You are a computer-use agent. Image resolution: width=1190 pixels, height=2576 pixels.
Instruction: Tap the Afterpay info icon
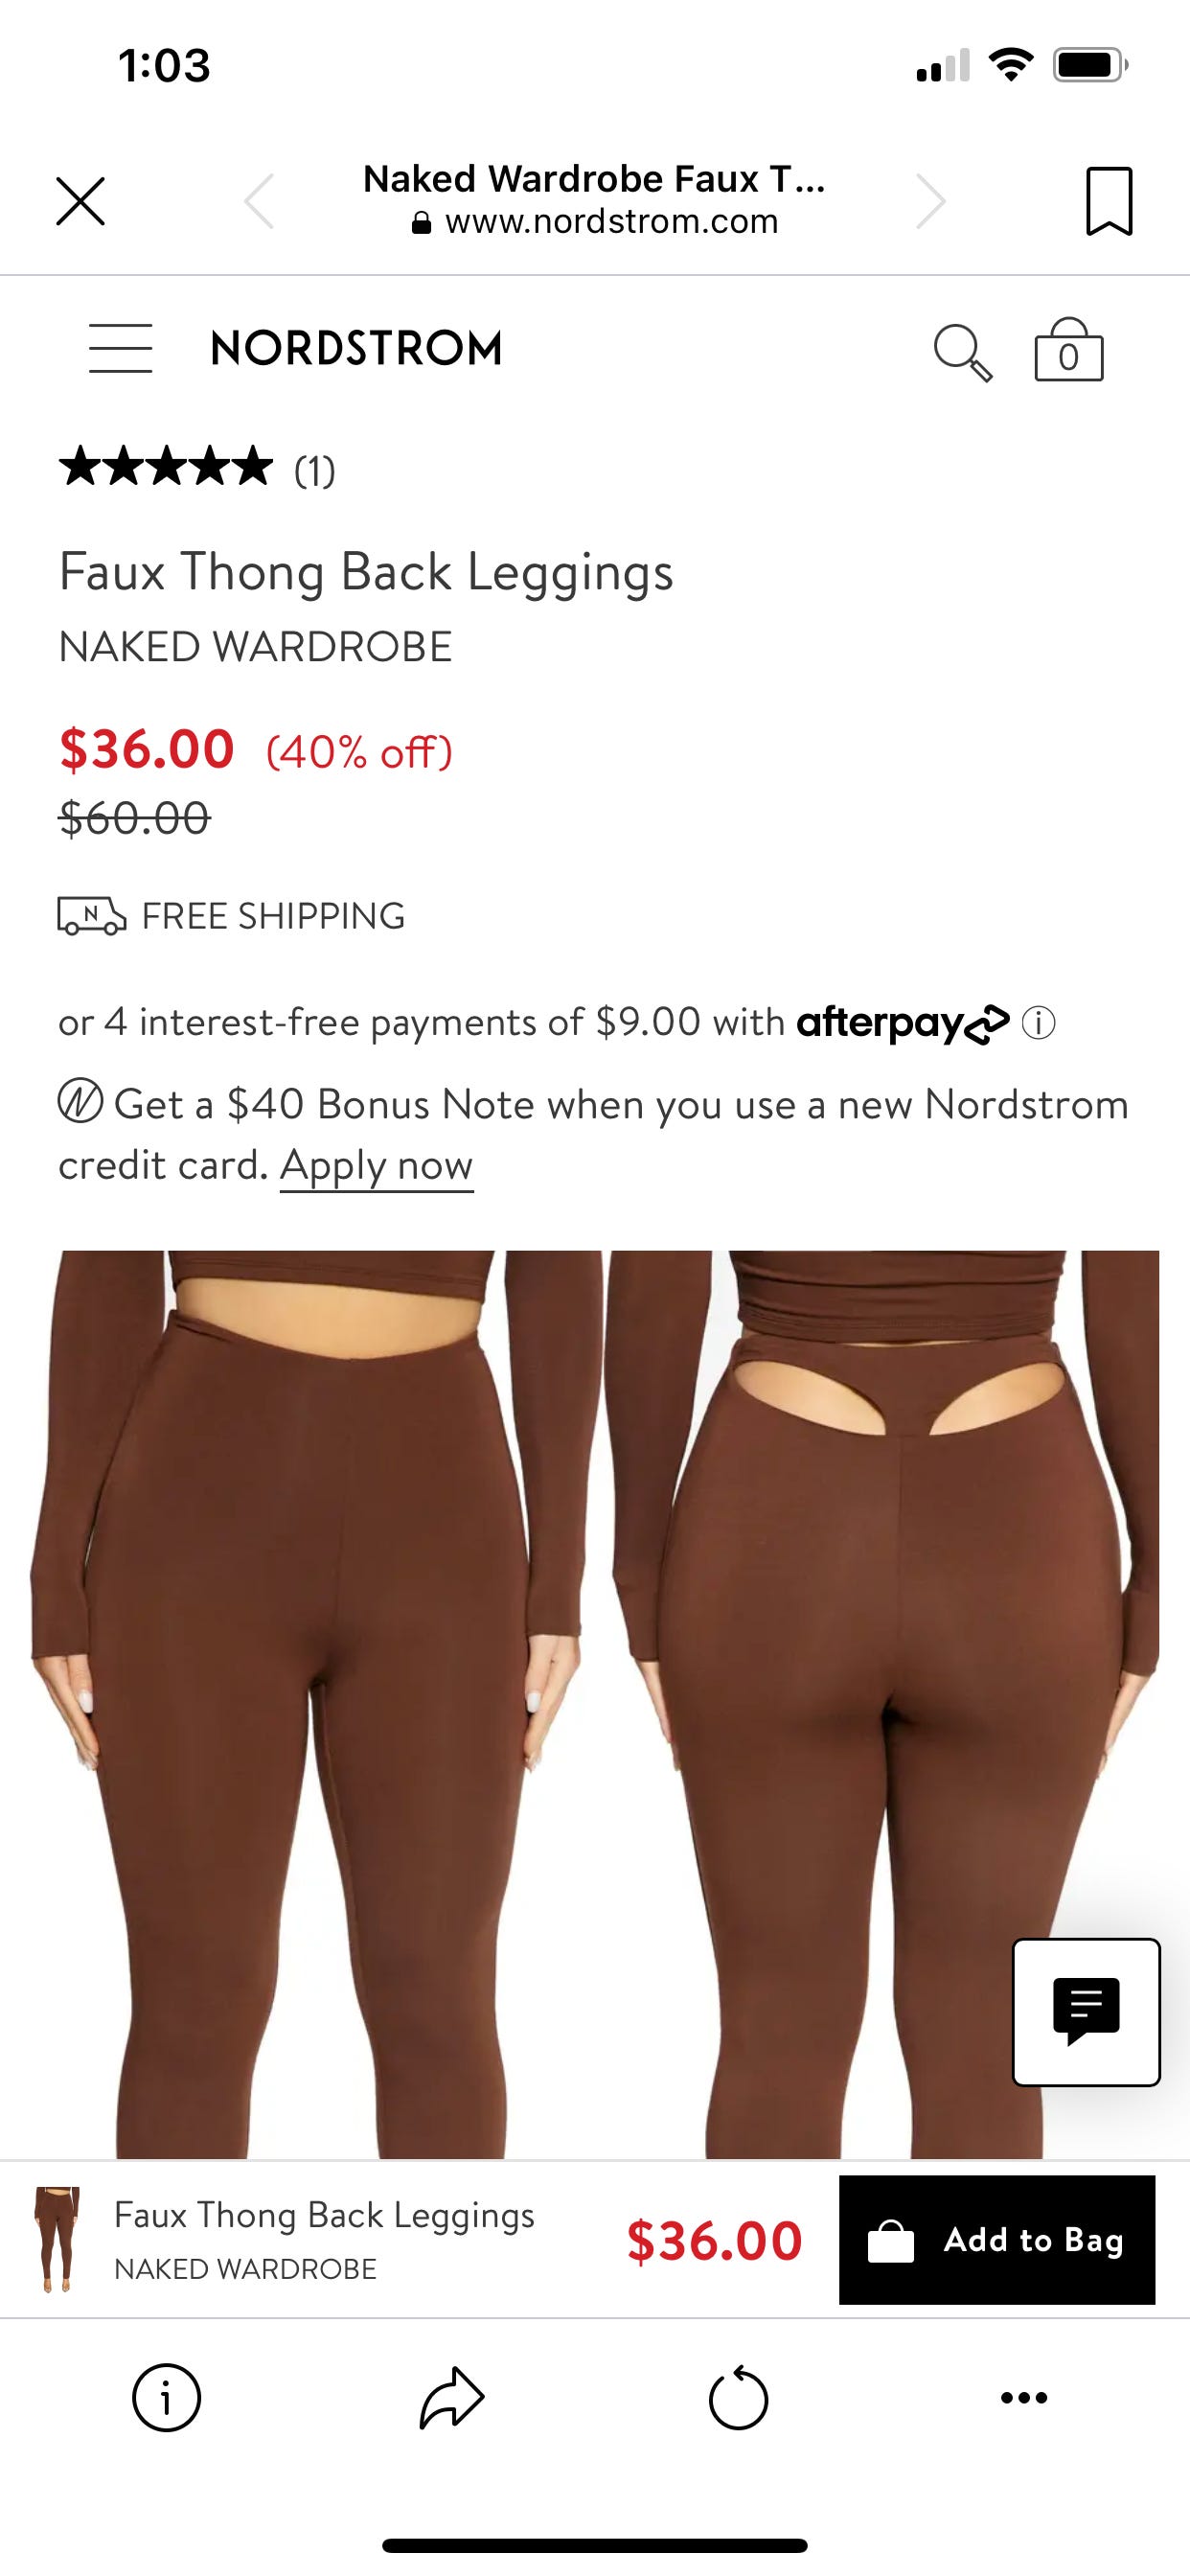point(1039,1023)
